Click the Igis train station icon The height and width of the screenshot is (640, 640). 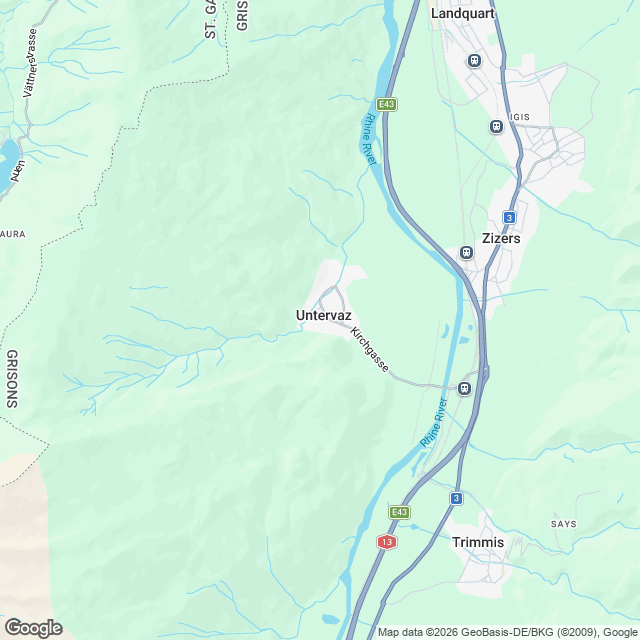point(496,127)
